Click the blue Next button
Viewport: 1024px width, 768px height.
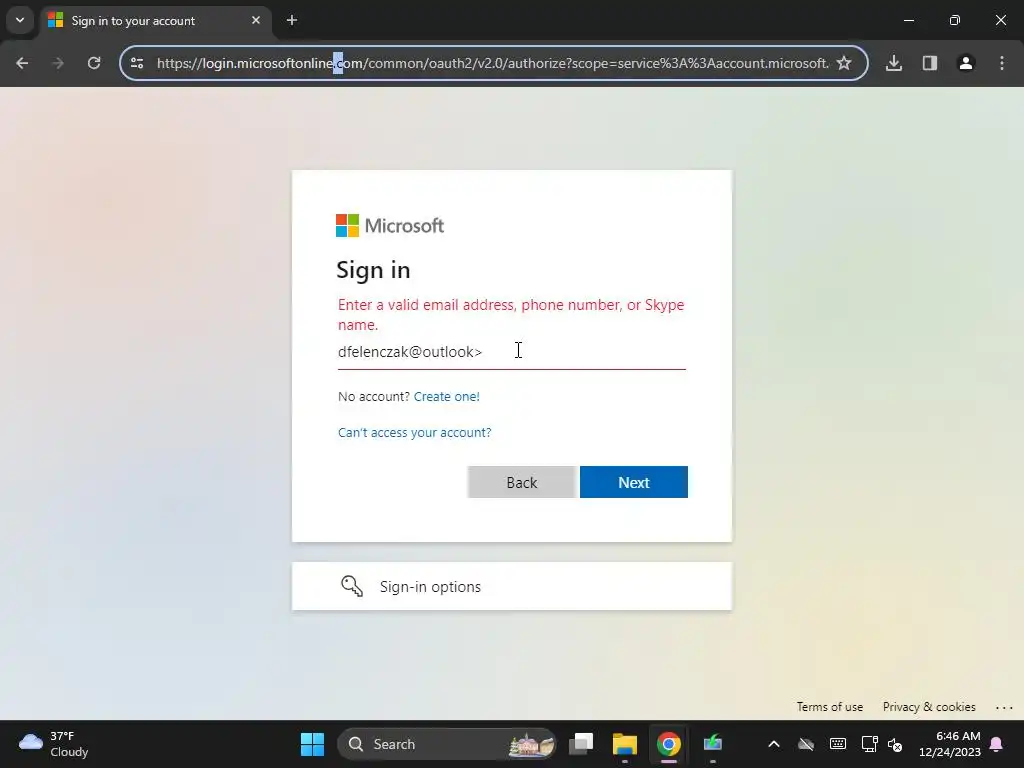point(633,482)
